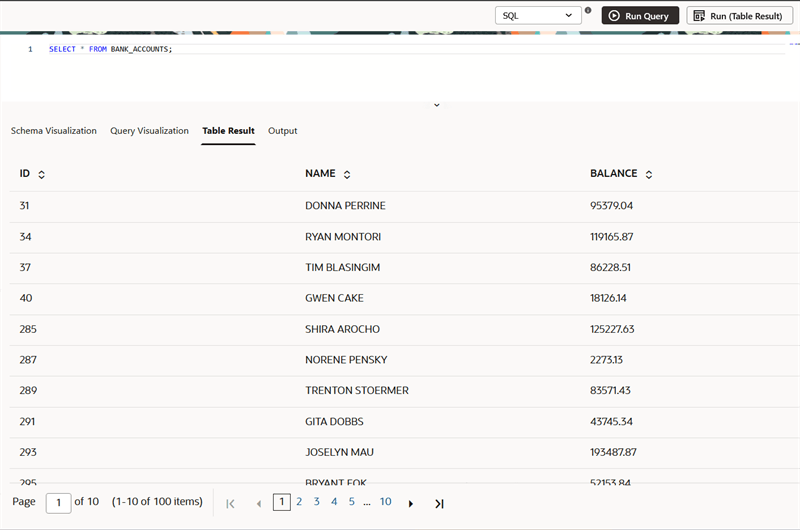The width and height of the screenshot is (800, 530).
Task: Select cell GITA DOBBS
Action: point(334,421)
